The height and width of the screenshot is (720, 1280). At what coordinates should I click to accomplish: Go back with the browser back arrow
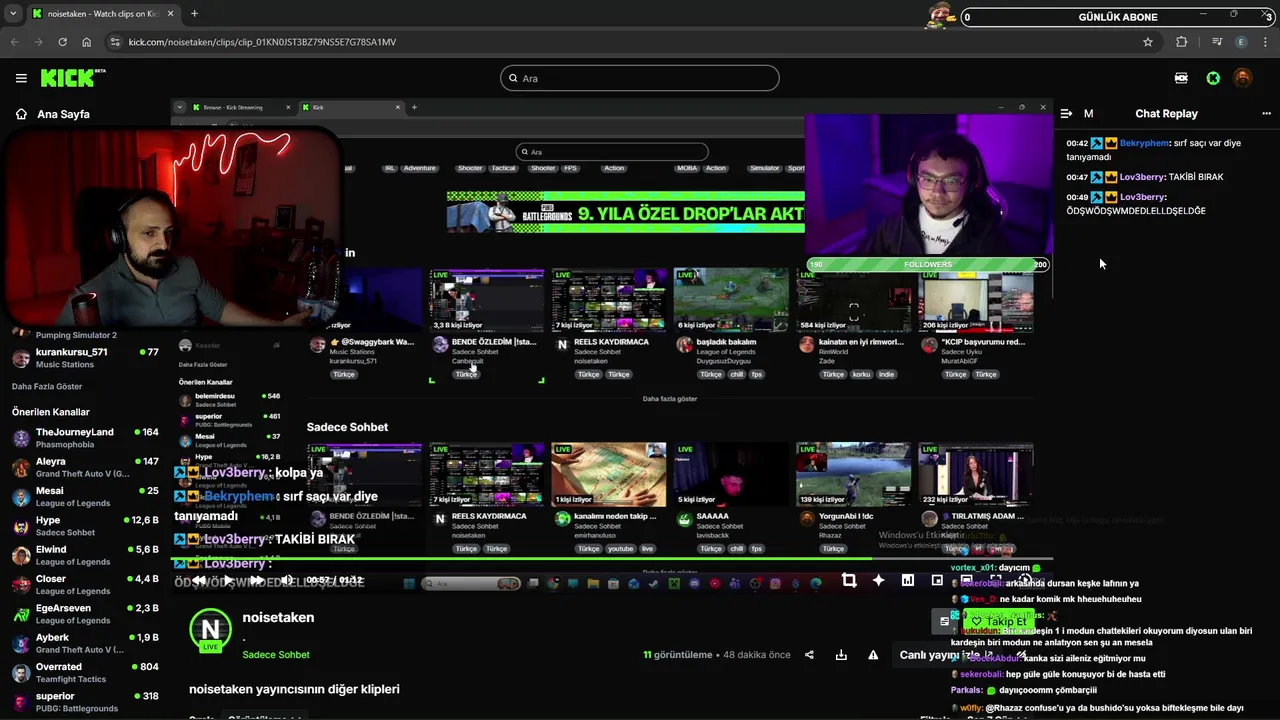pos(14,42)
